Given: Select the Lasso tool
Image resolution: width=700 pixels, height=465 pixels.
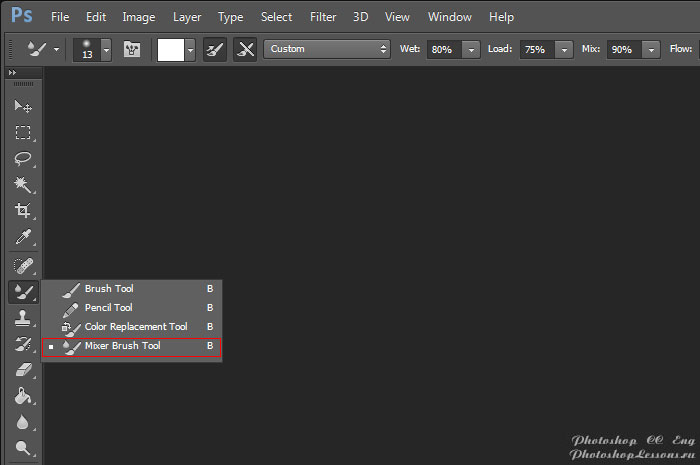Looking at the screenshot, I should [23, 158].
